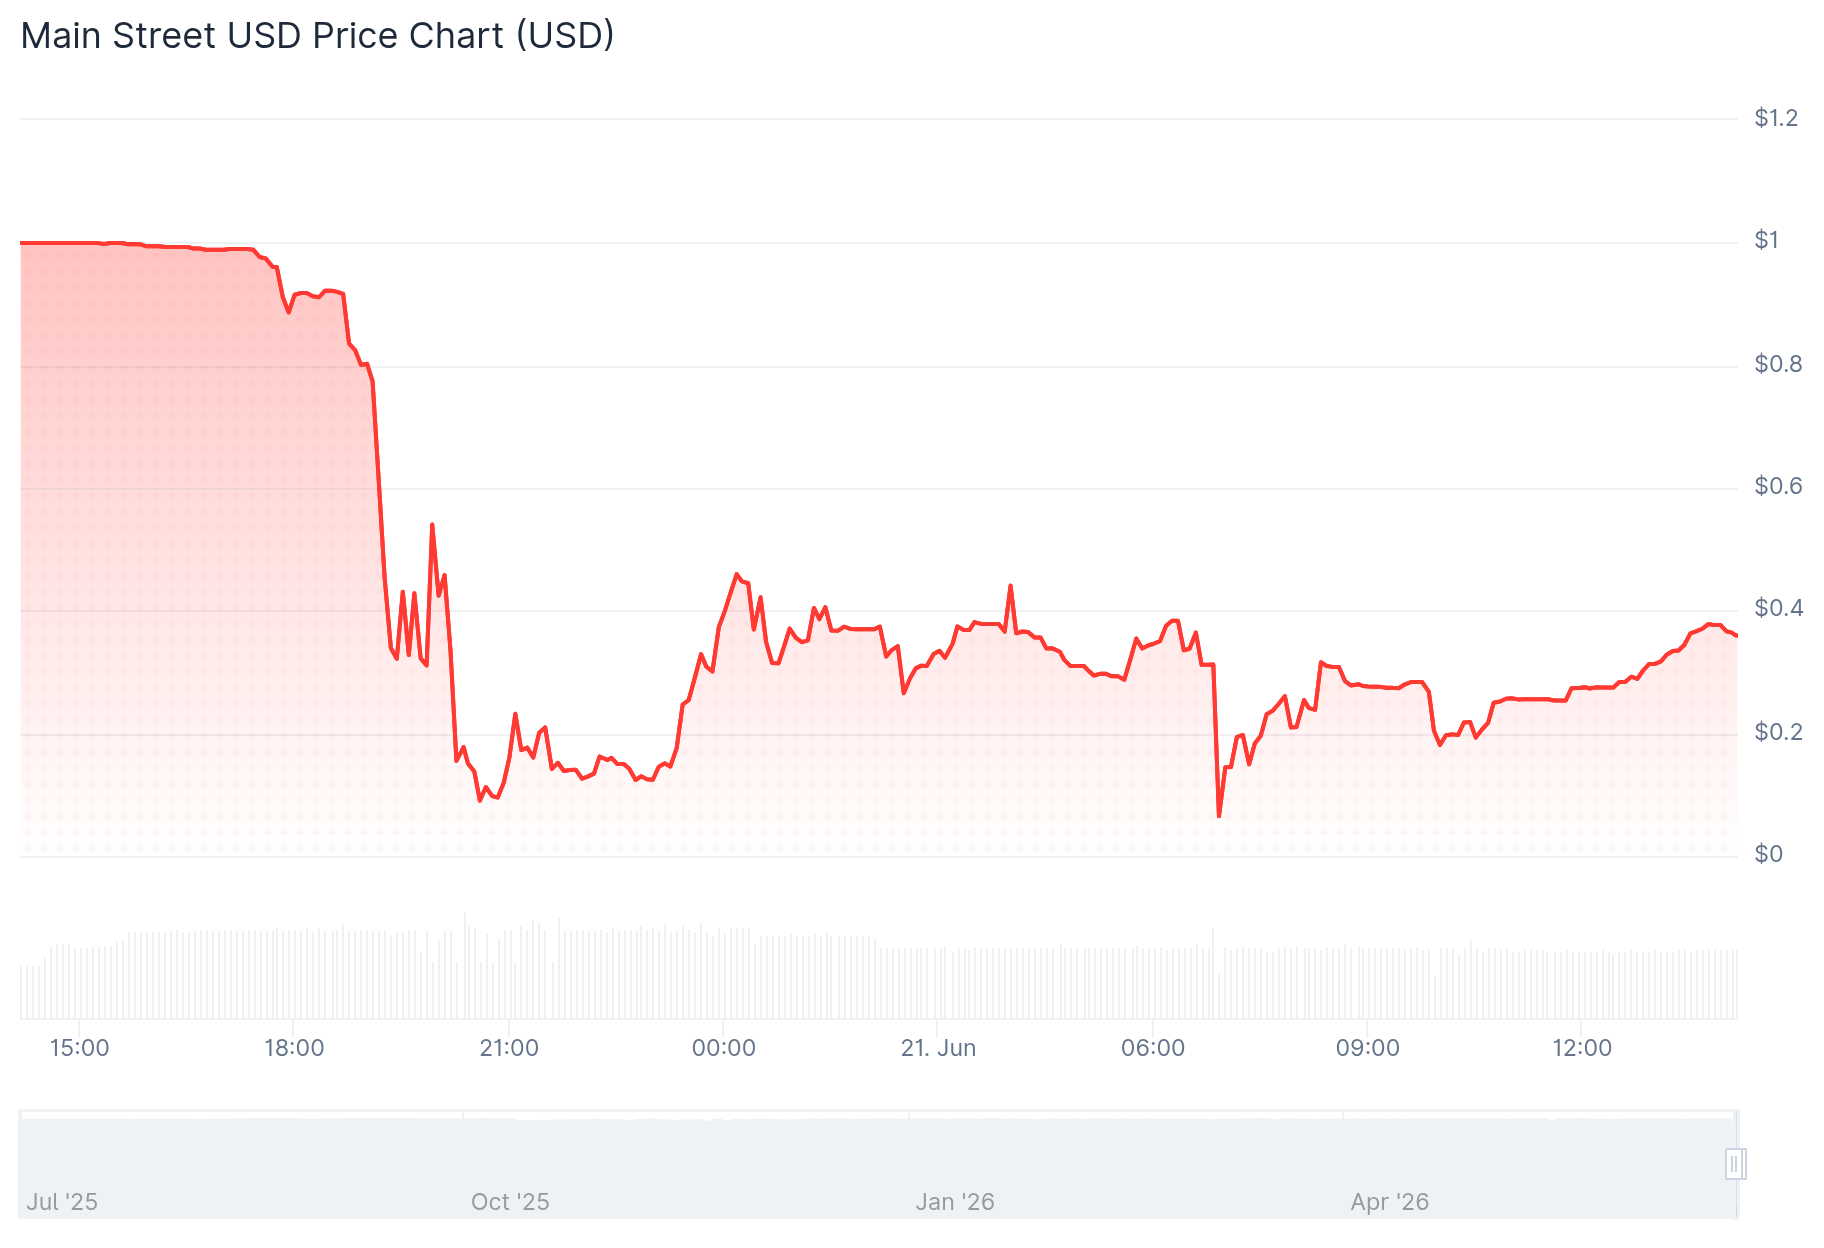Click the navigator timeline gray area
Image resolution: width=1824 pixels, height=1248 pixels.
pos(877,1166)
